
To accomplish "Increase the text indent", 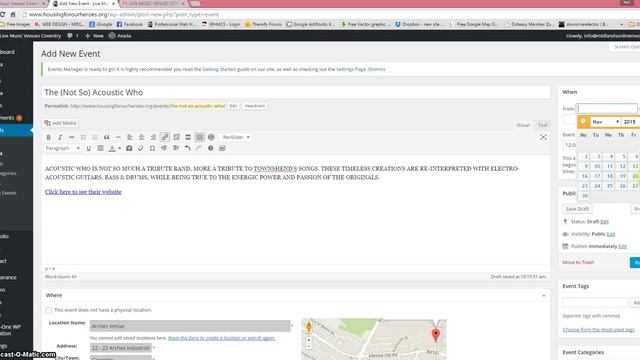I will click(176, 148).
